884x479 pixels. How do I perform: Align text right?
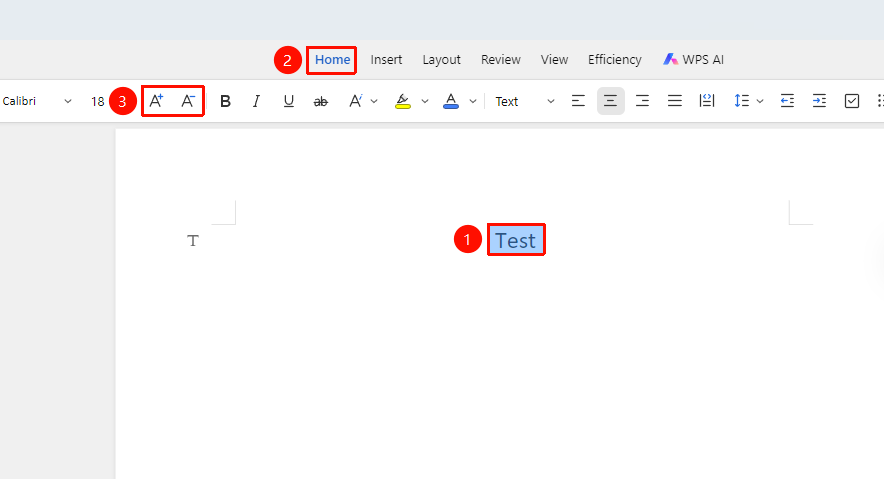click(642, 101)
